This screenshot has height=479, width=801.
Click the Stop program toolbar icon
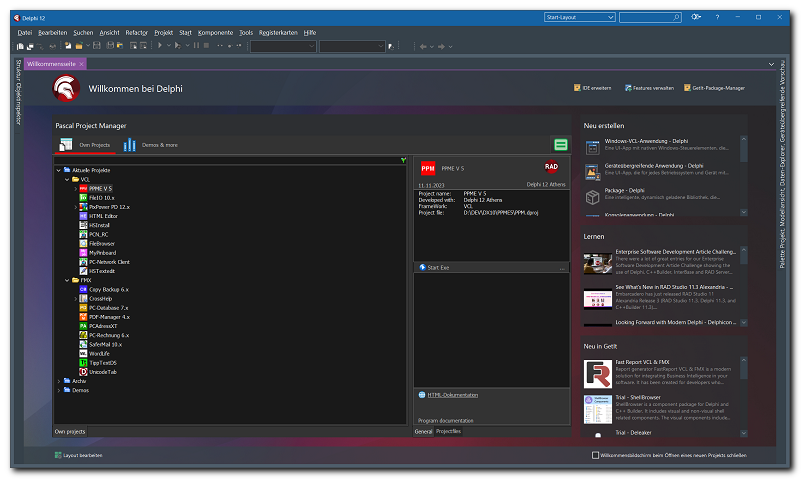[206, 46]
